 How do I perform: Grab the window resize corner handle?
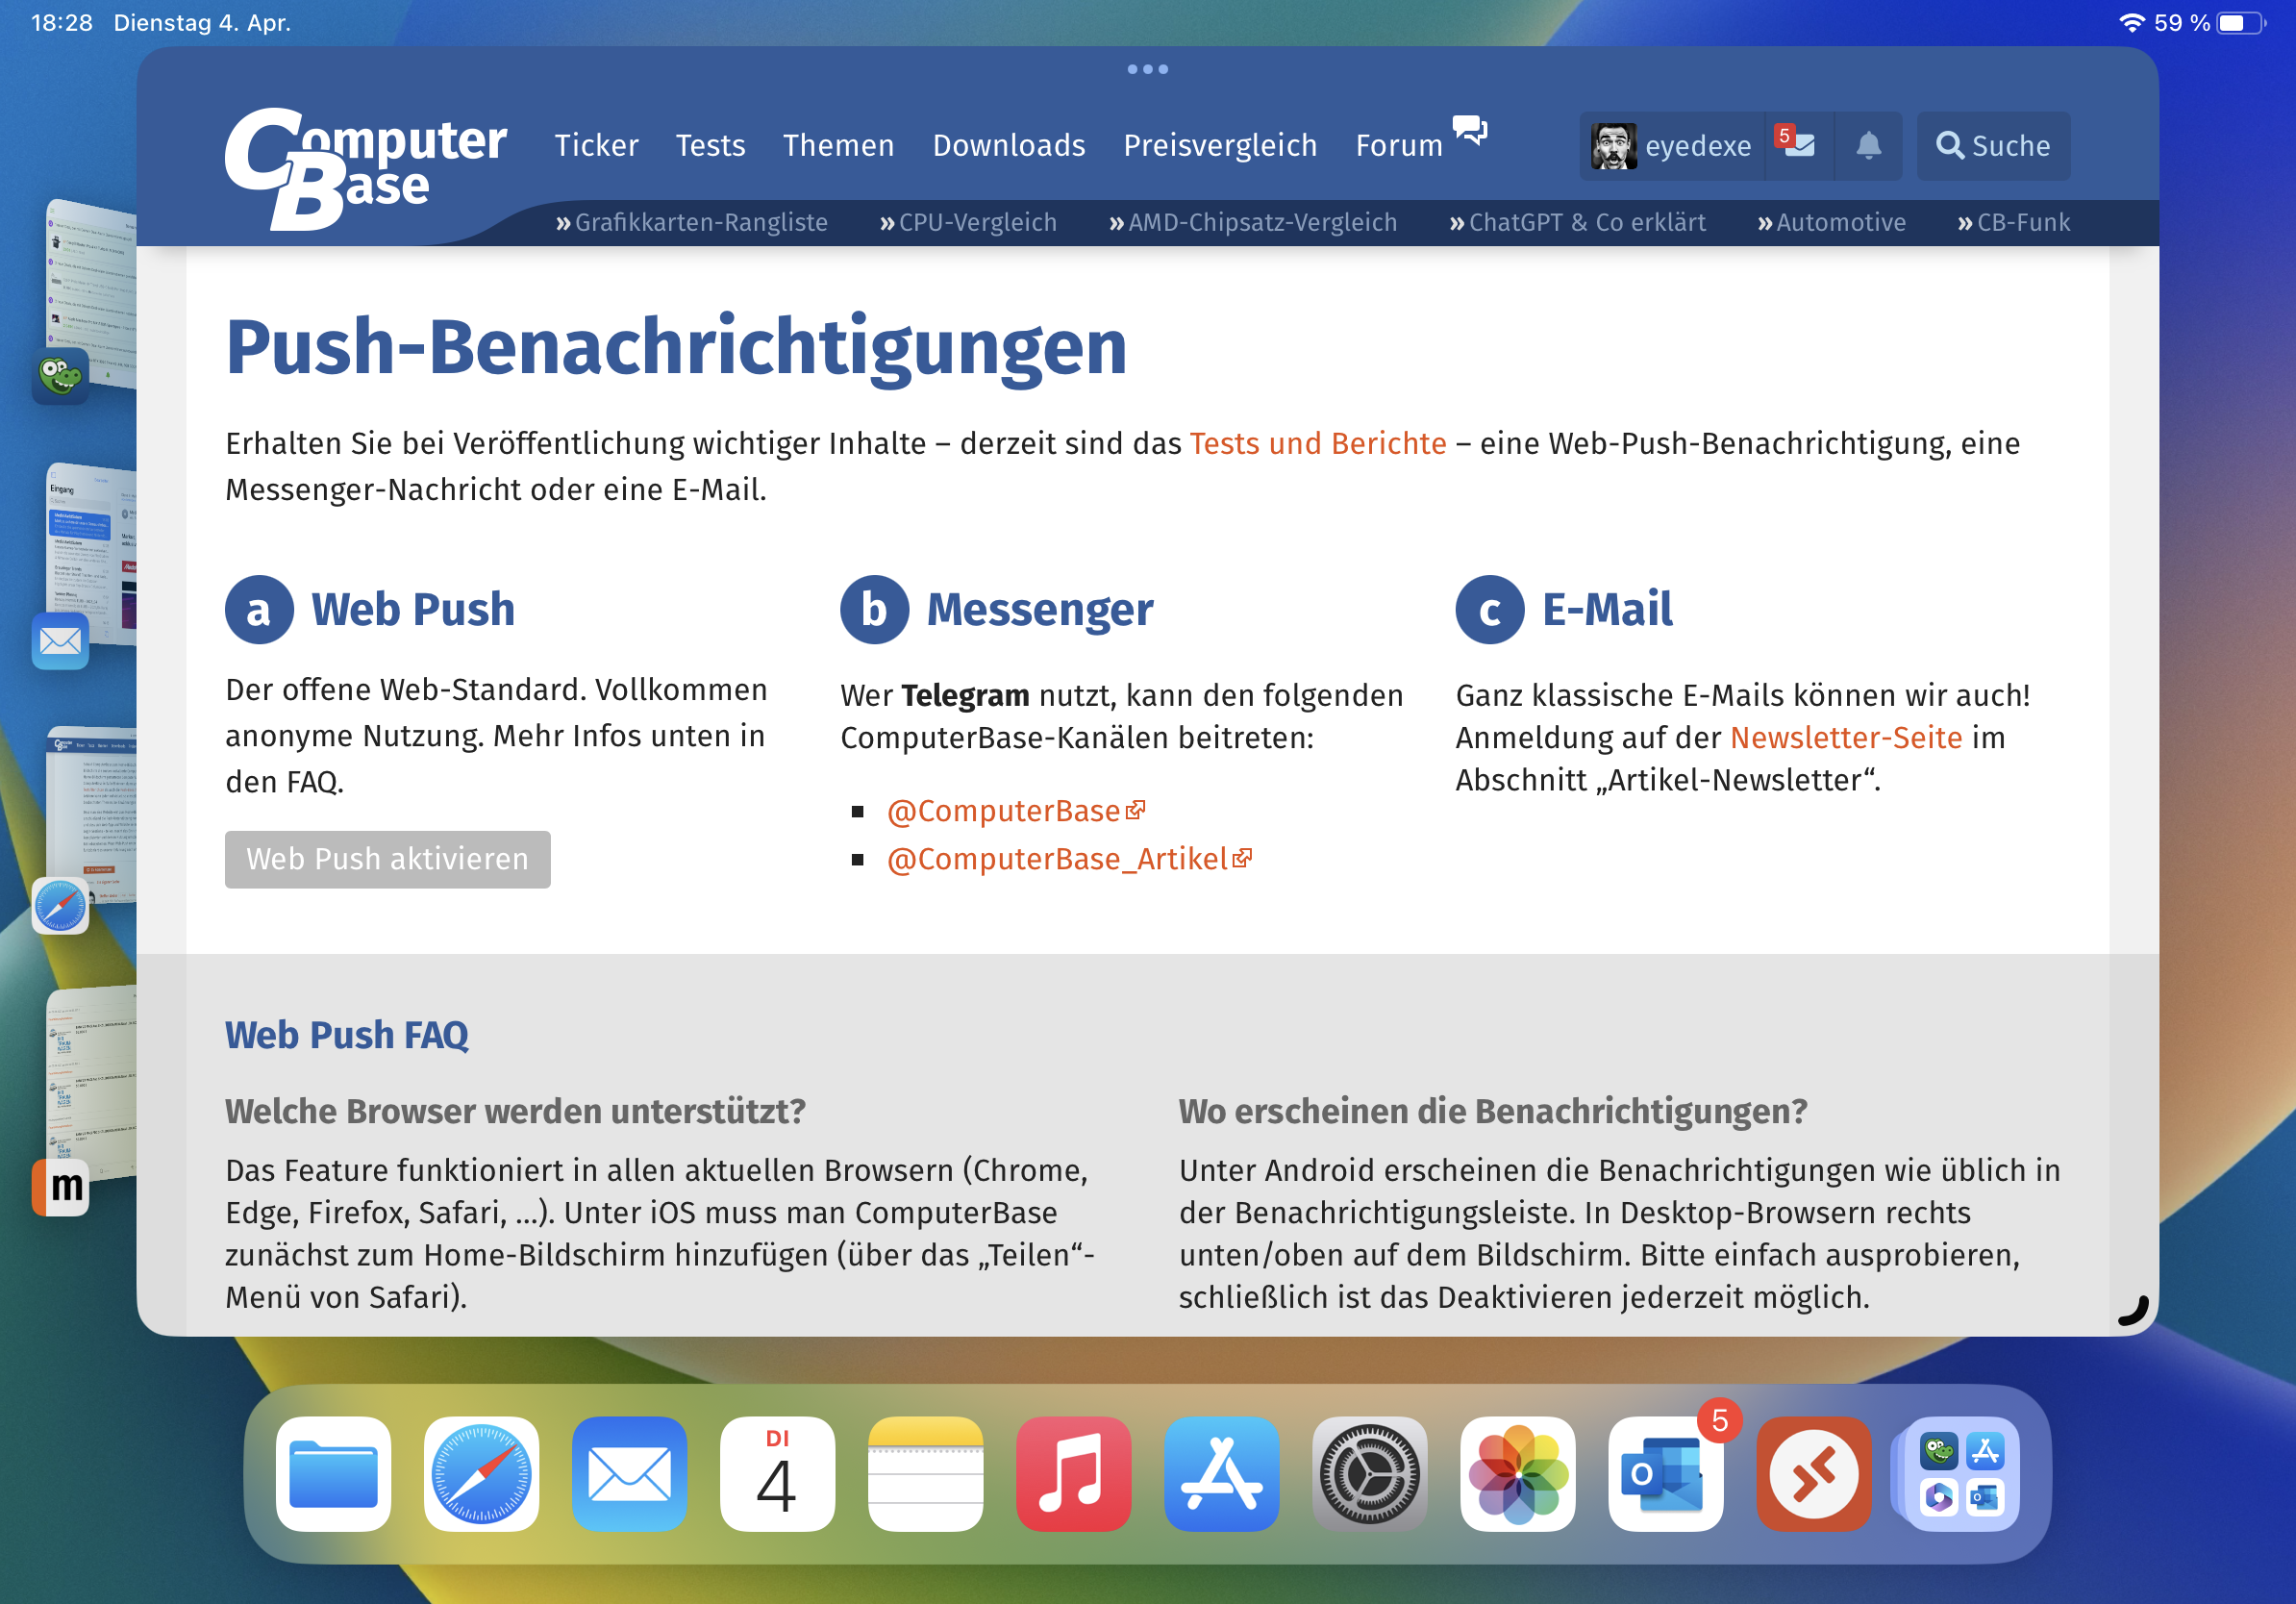point(2134,1311)
